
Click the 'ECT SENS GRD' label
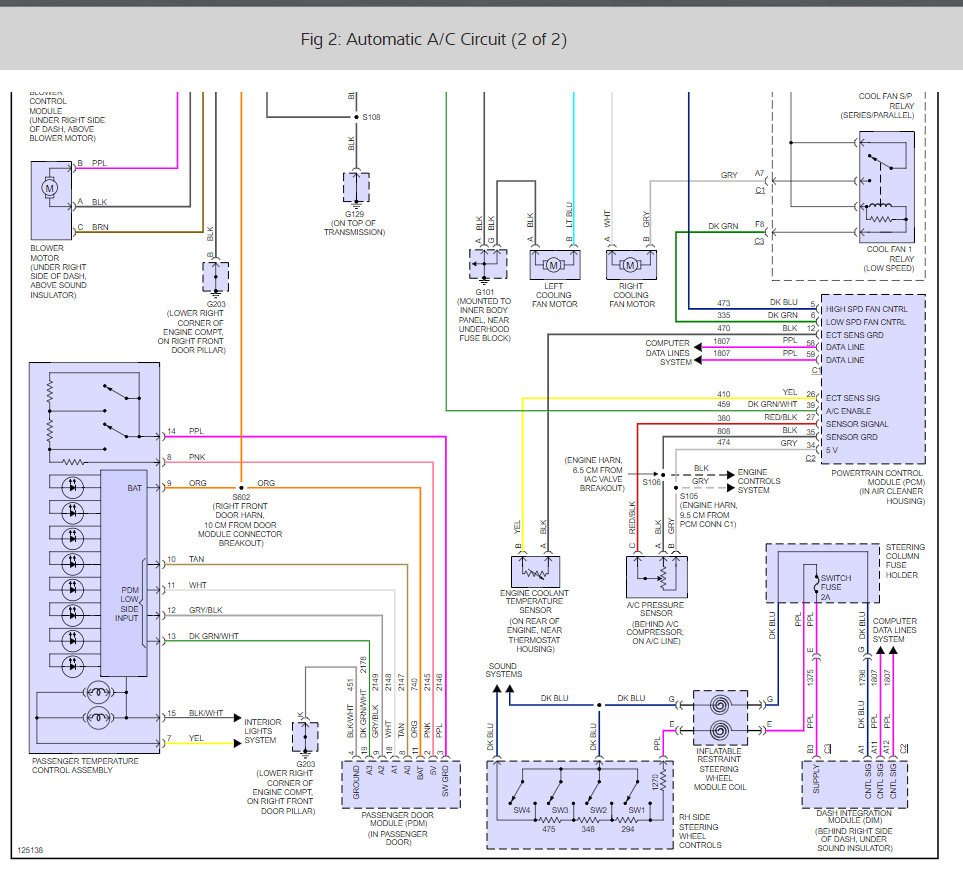click(x=854, y=335)
